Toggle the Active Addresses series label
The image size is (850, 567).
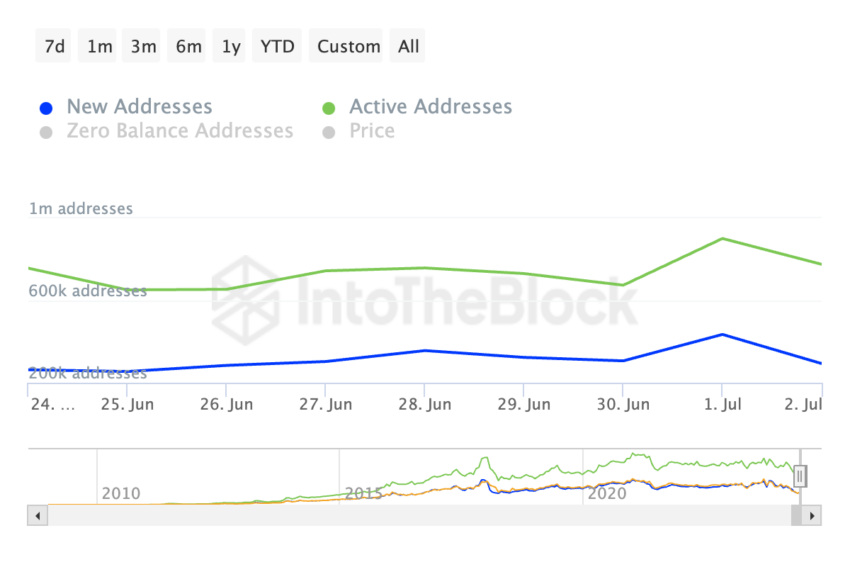click(430, 107)
